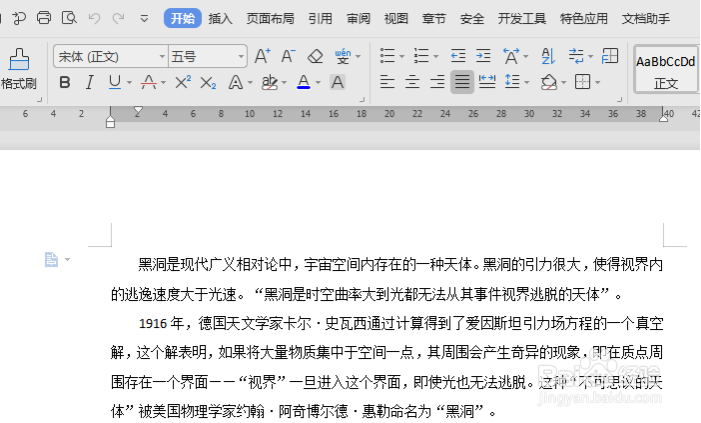
Task: Open the shading fill dropdown arrow
Action: (563, 82)
